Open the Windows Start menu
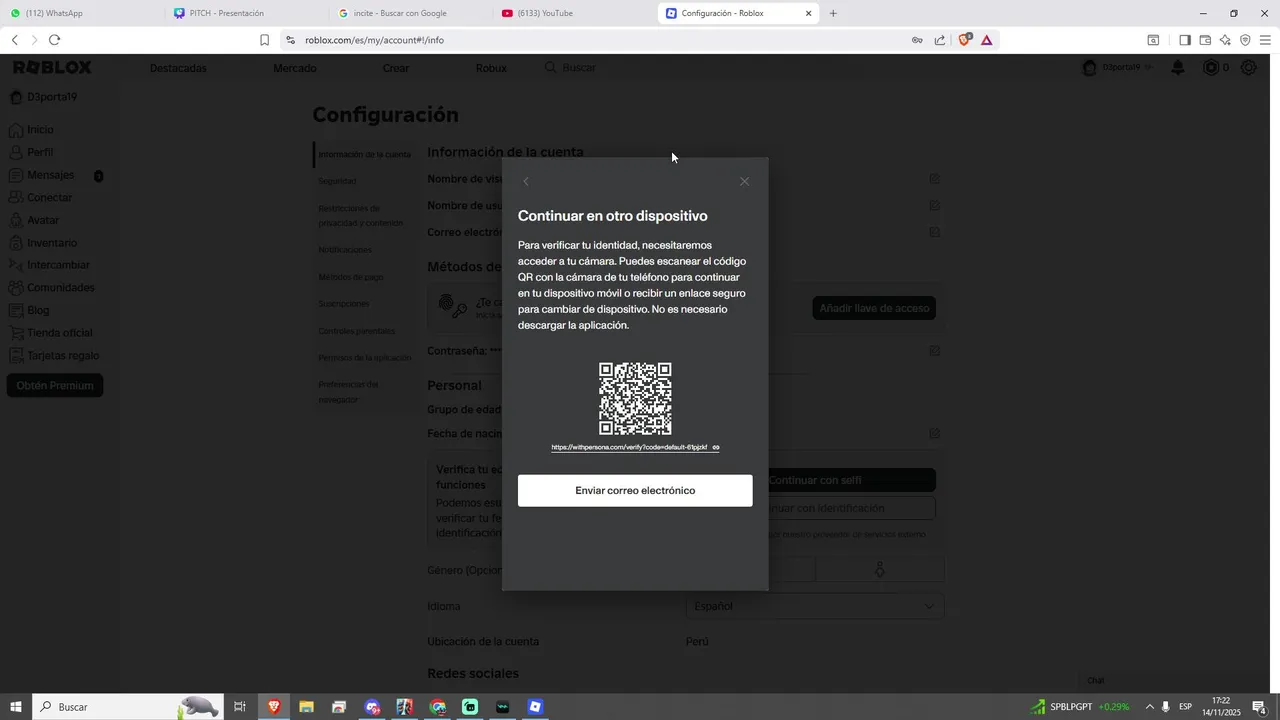This screenshot has width=1280, height=720. [x=16, y=707]
